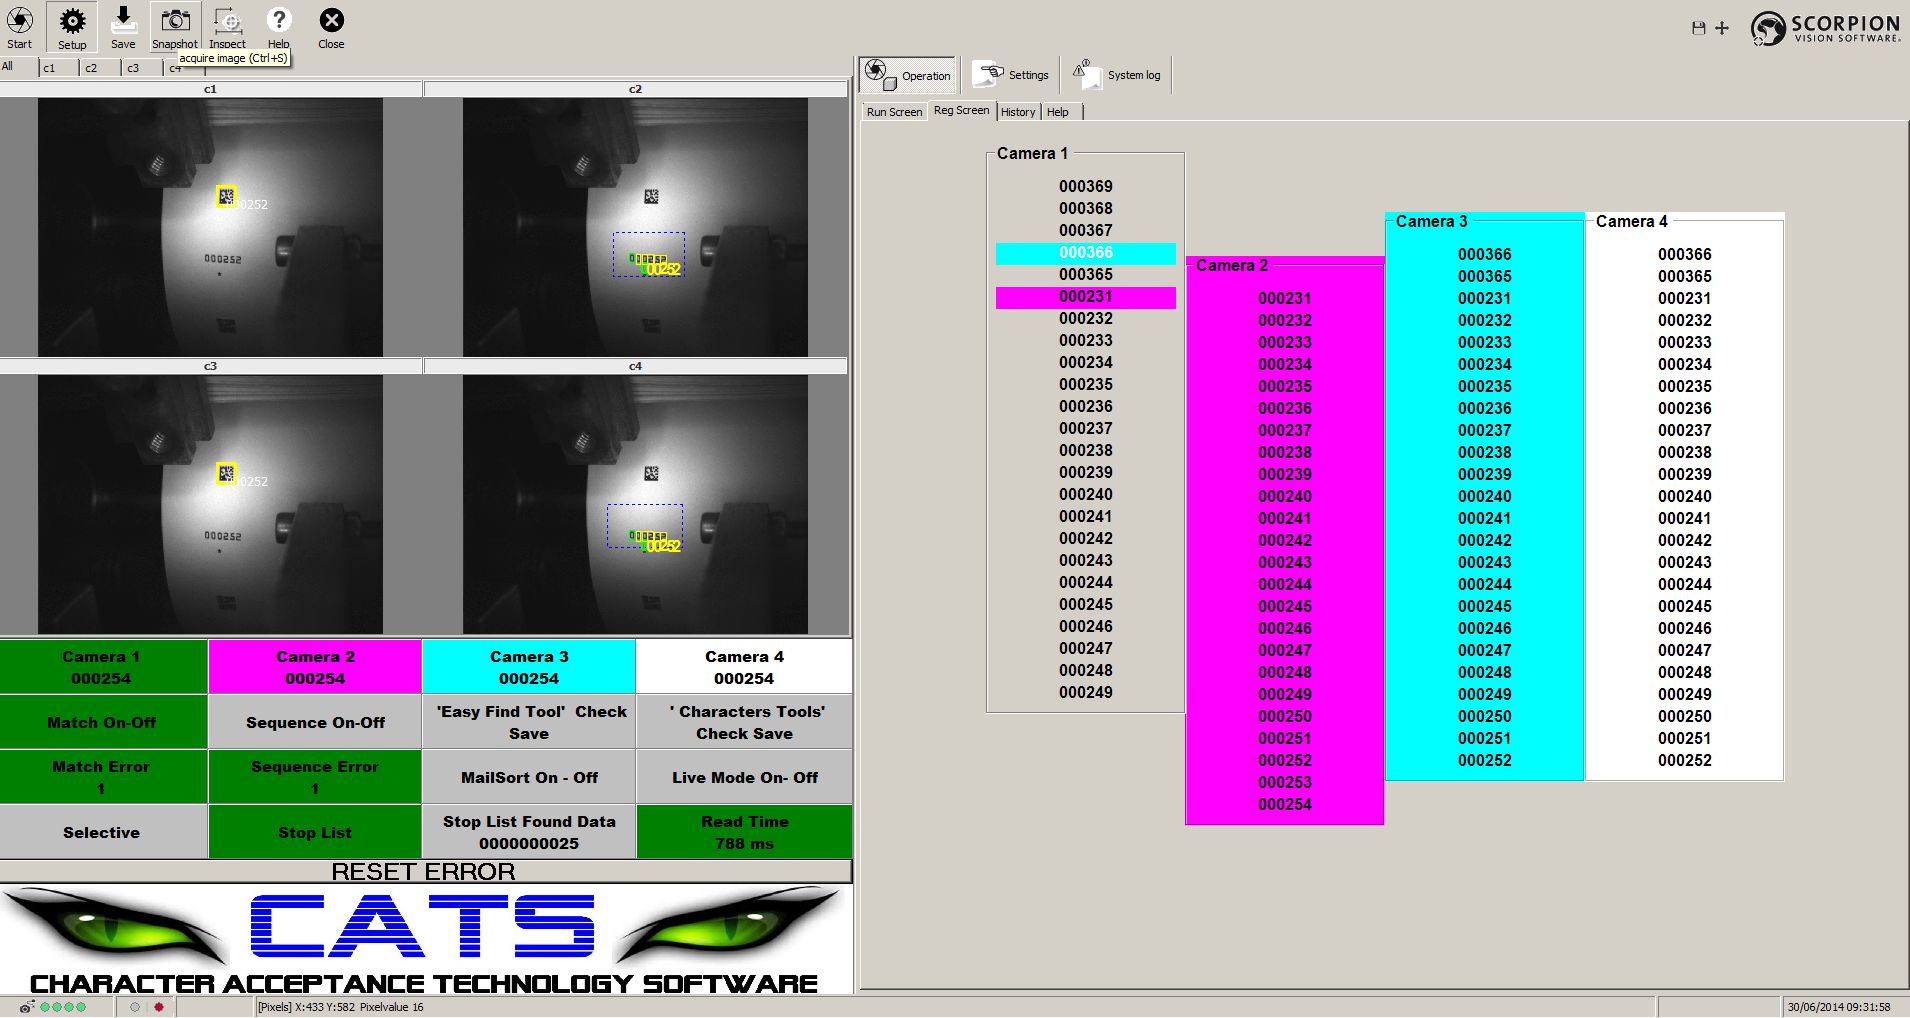
Task: Toggle Match On-Off
Action: [102, 722]
